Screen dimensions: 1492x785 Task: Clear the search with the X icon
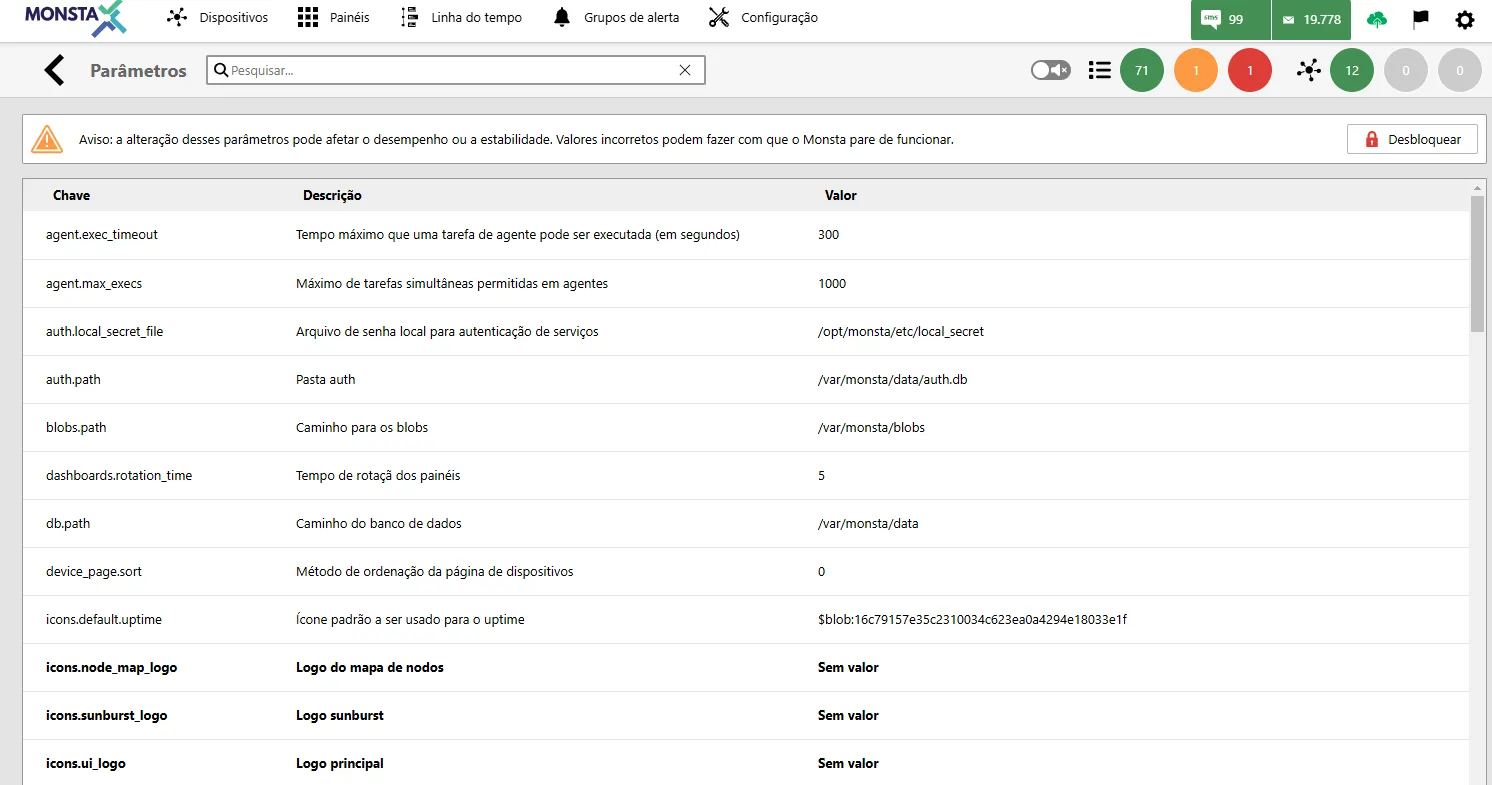685,70
